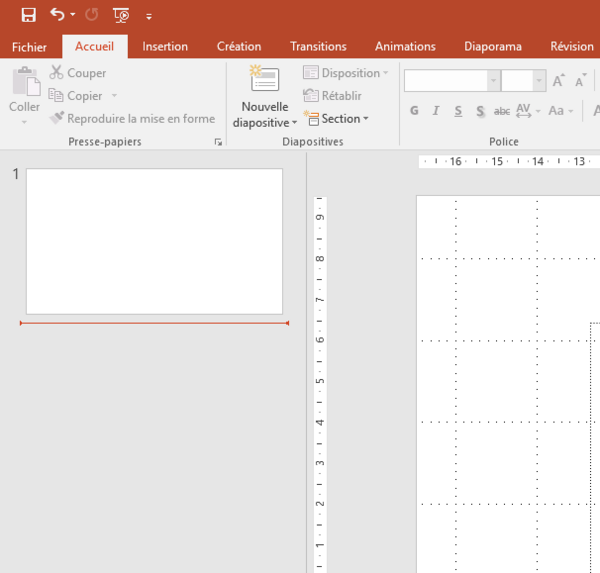Toggle bold with the G button

tap(414, 111)
